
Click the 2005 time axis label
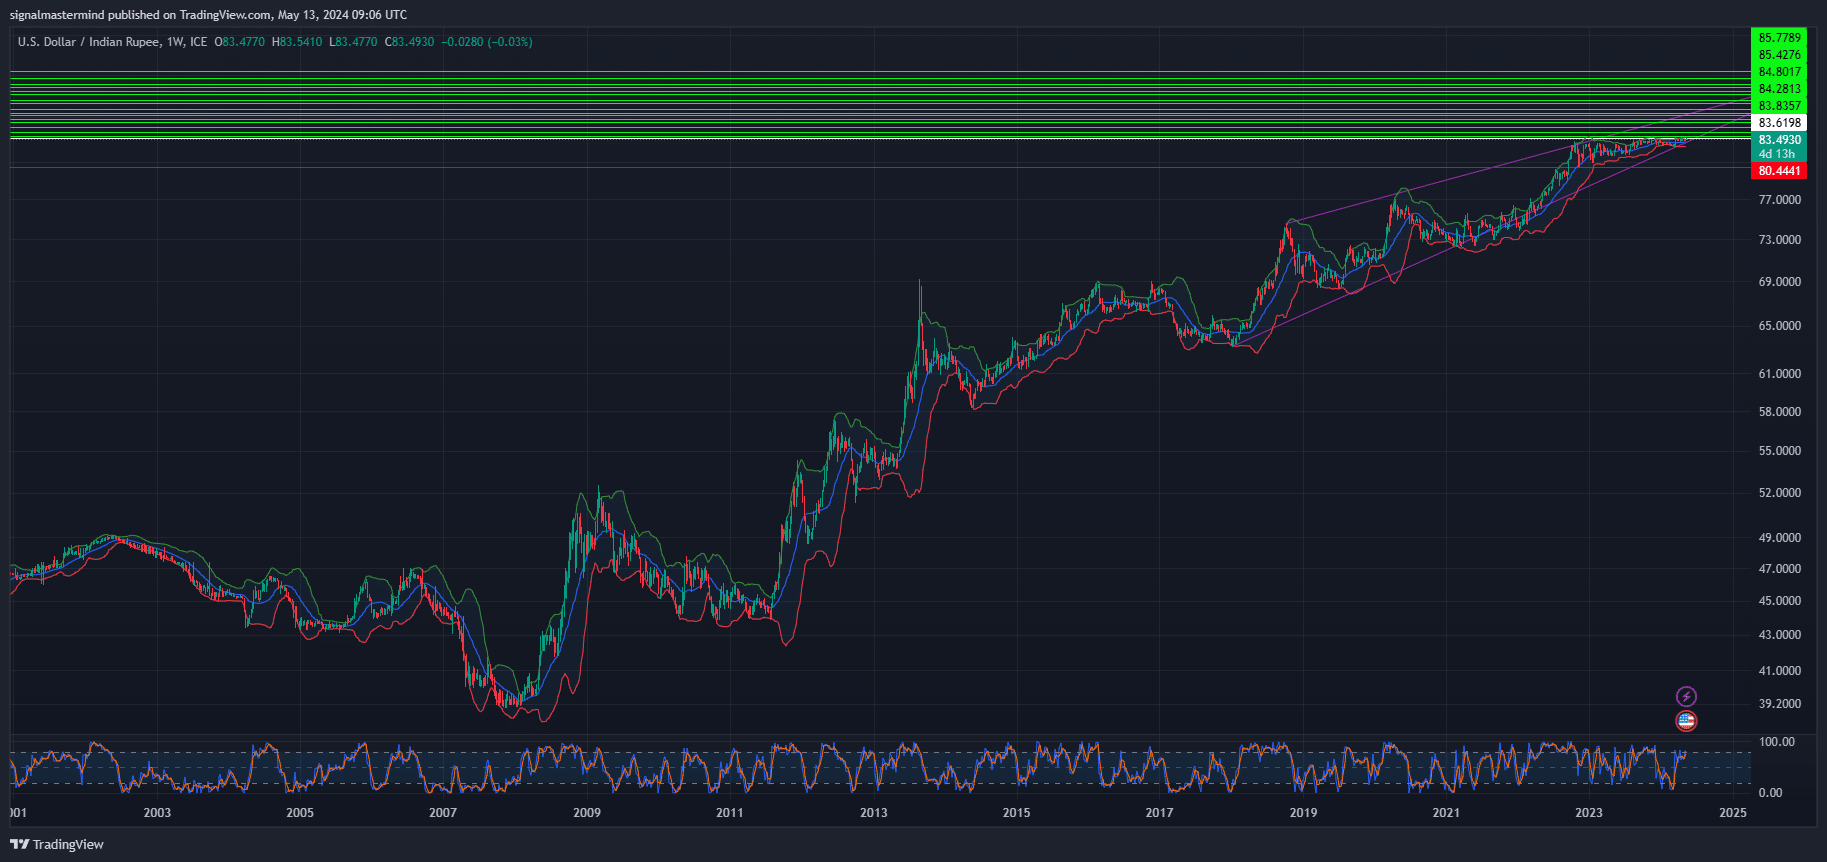[300, 813]
